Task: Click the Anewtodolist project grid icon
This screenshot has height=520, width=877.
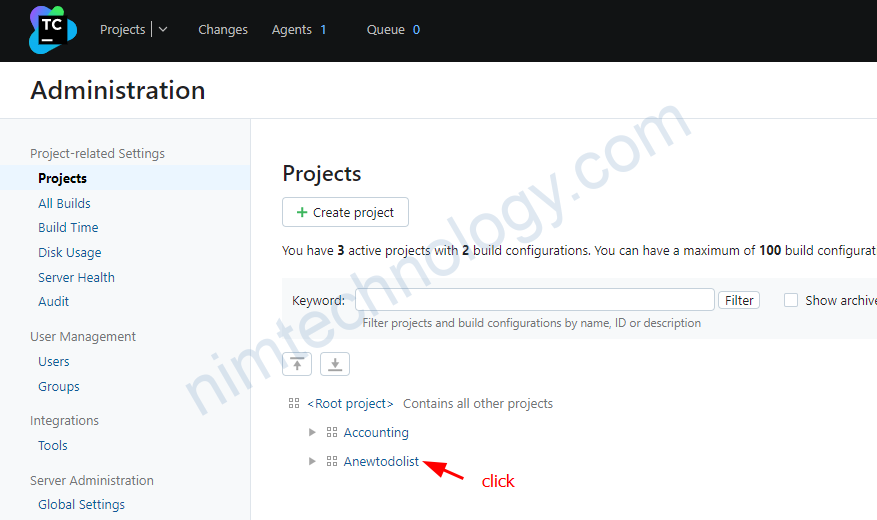Action: pyautogui.click(x=332, y=461)
